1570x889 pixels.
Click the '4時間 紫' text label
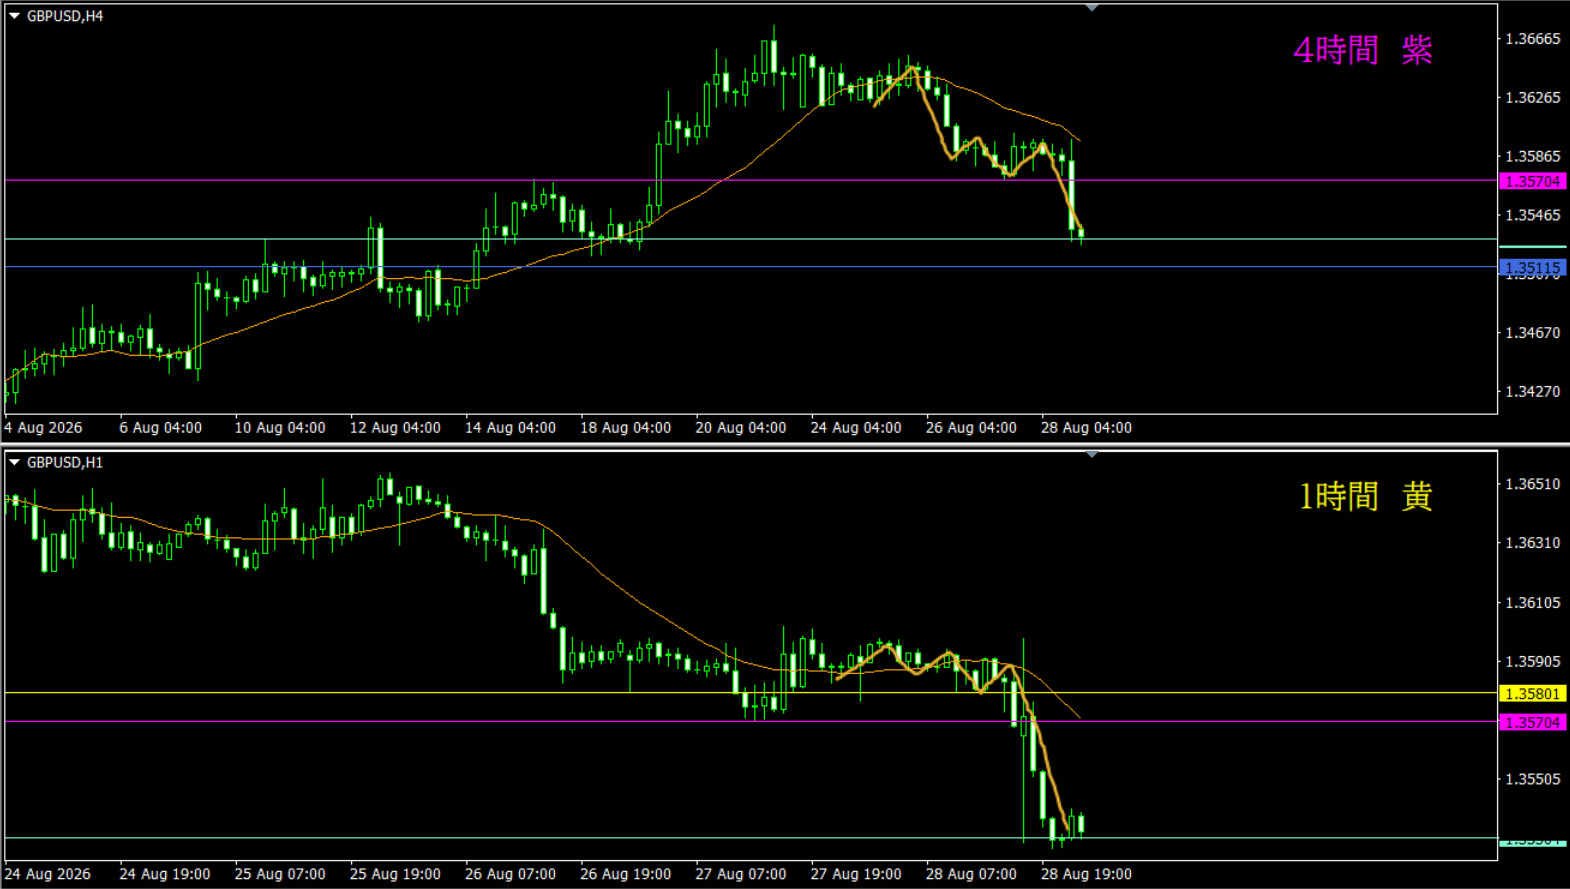[x=1363, y=50]
